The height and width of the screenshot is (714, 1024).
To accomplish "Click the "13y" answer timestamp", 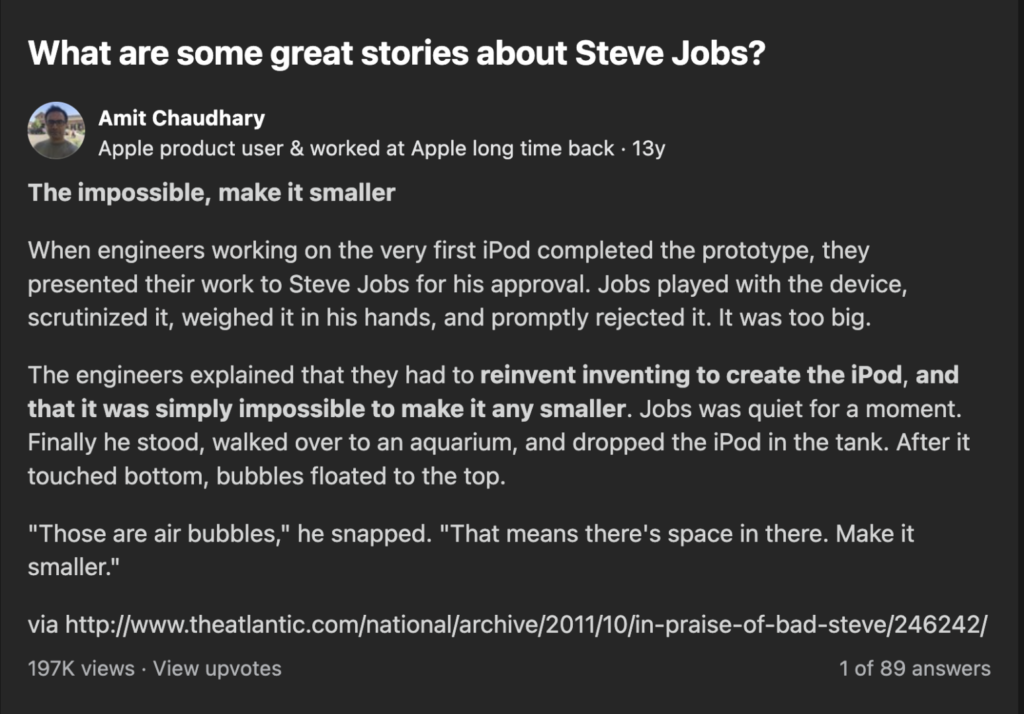I will pyautogui.click(x=649, y=149).
